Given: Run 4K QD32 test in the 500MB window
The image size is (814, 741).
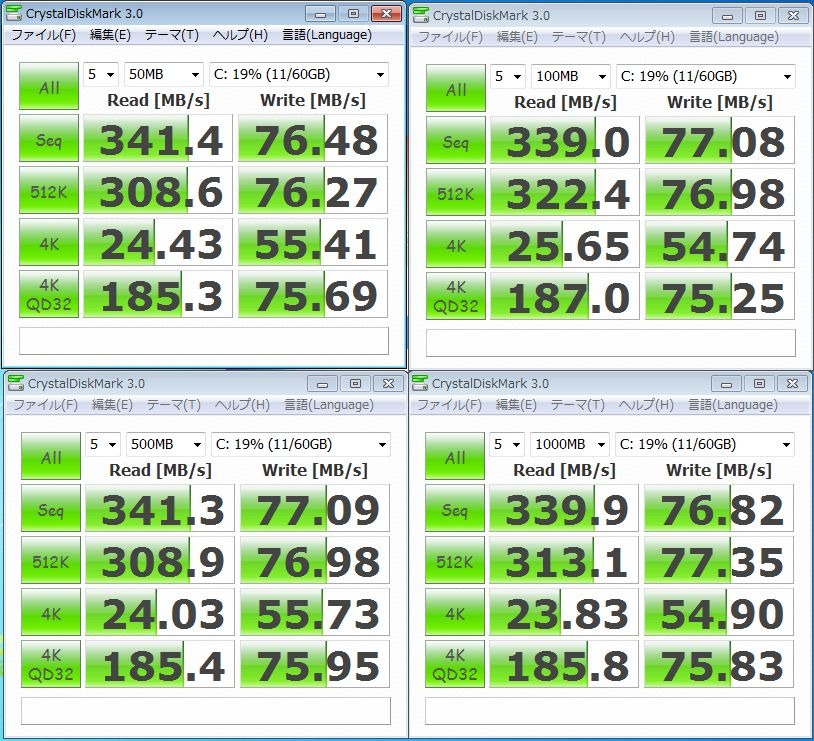Looking at the screenshot, I should [x=51, y=664].
